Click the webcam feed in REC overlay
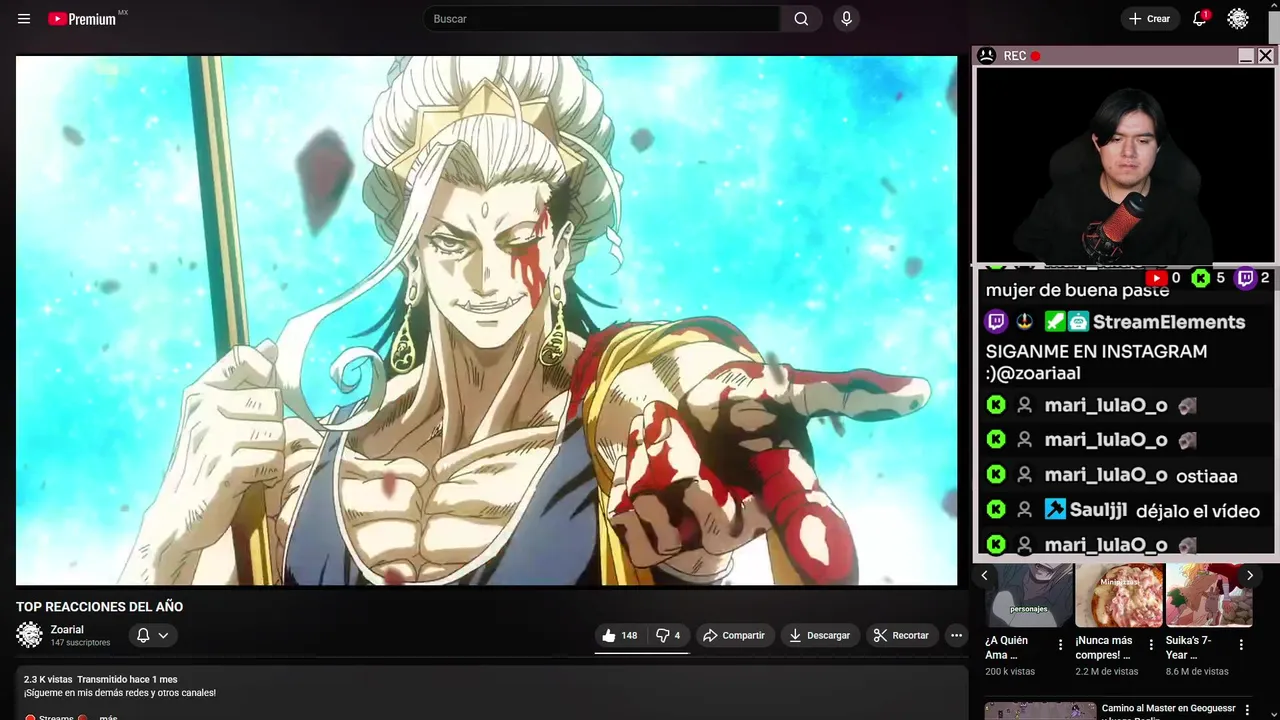The width and height of the screenshot is (1280, 720). [1125, 165]
